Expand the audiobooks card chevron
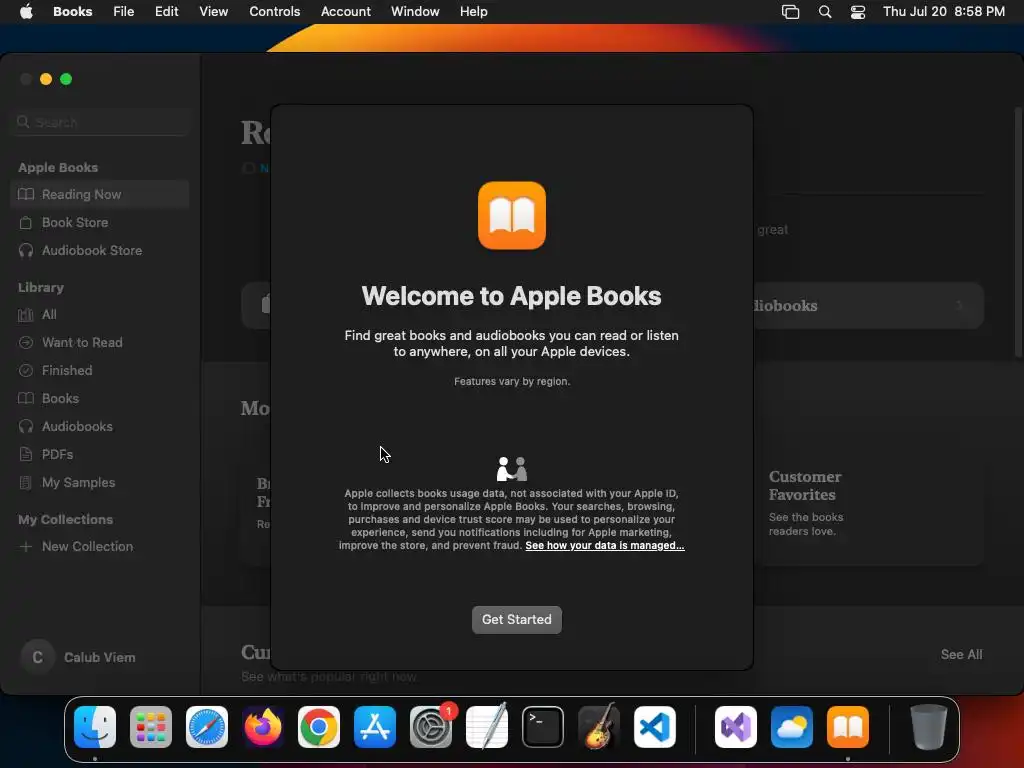The height and width of the screenshot is (768, 1024). 960,306
